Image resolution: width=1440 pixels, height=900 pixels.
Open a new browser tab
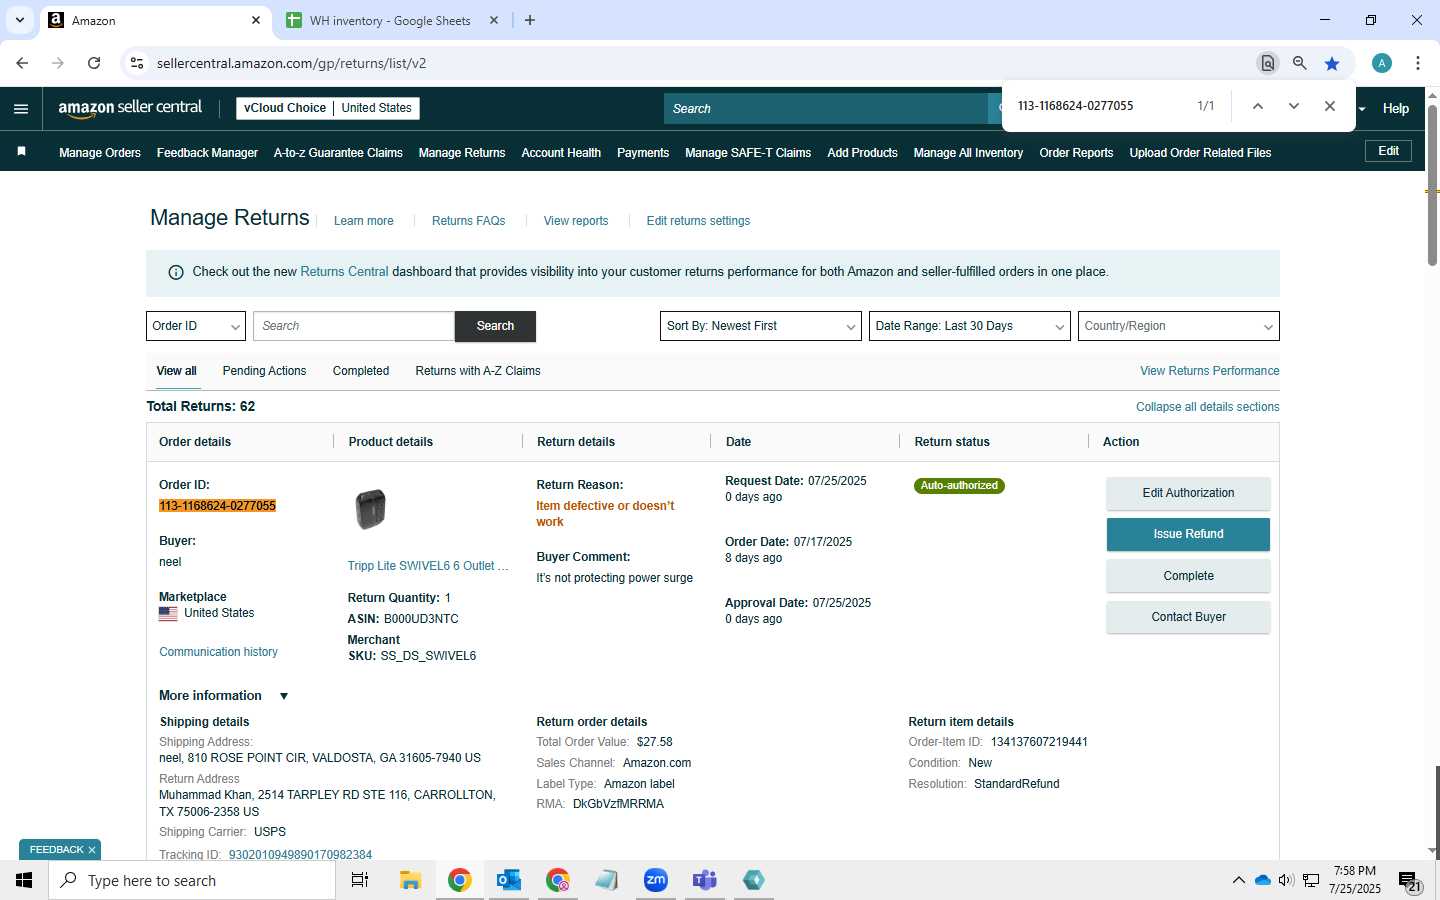point(530,20)
